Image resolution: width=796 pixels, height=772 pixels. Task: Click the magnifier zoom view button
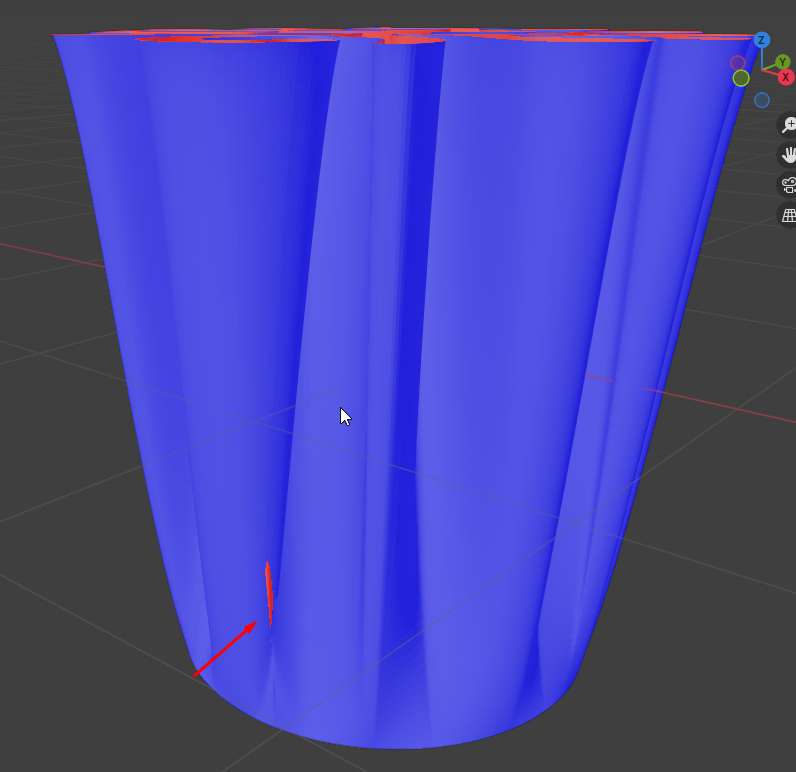point(788,124)
